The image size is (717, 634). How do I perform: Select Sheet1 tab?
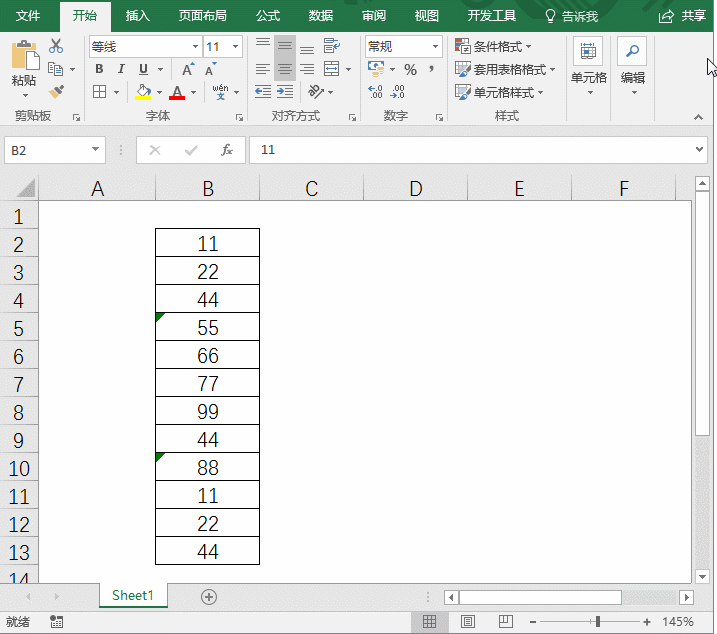[x=133, y=596]
